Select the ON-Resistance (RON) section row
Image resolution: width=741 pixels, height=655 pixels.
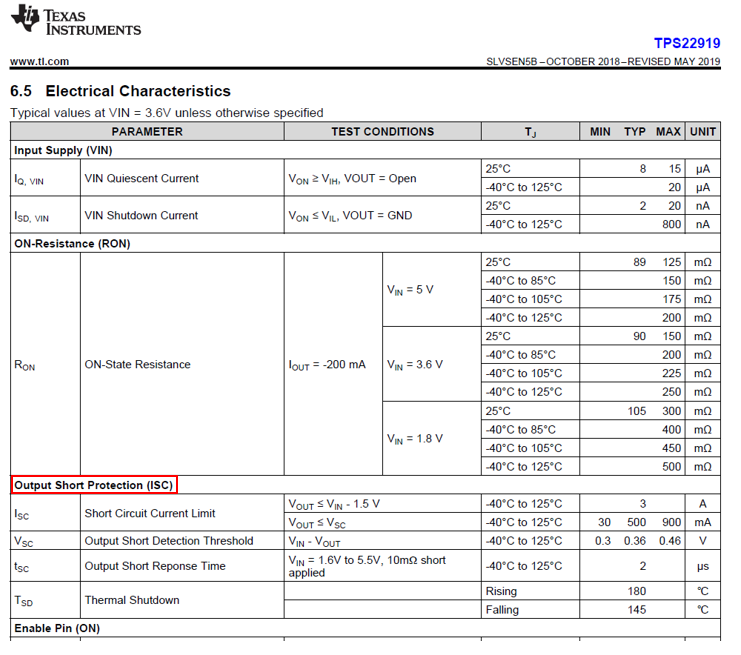coord(365,243)
